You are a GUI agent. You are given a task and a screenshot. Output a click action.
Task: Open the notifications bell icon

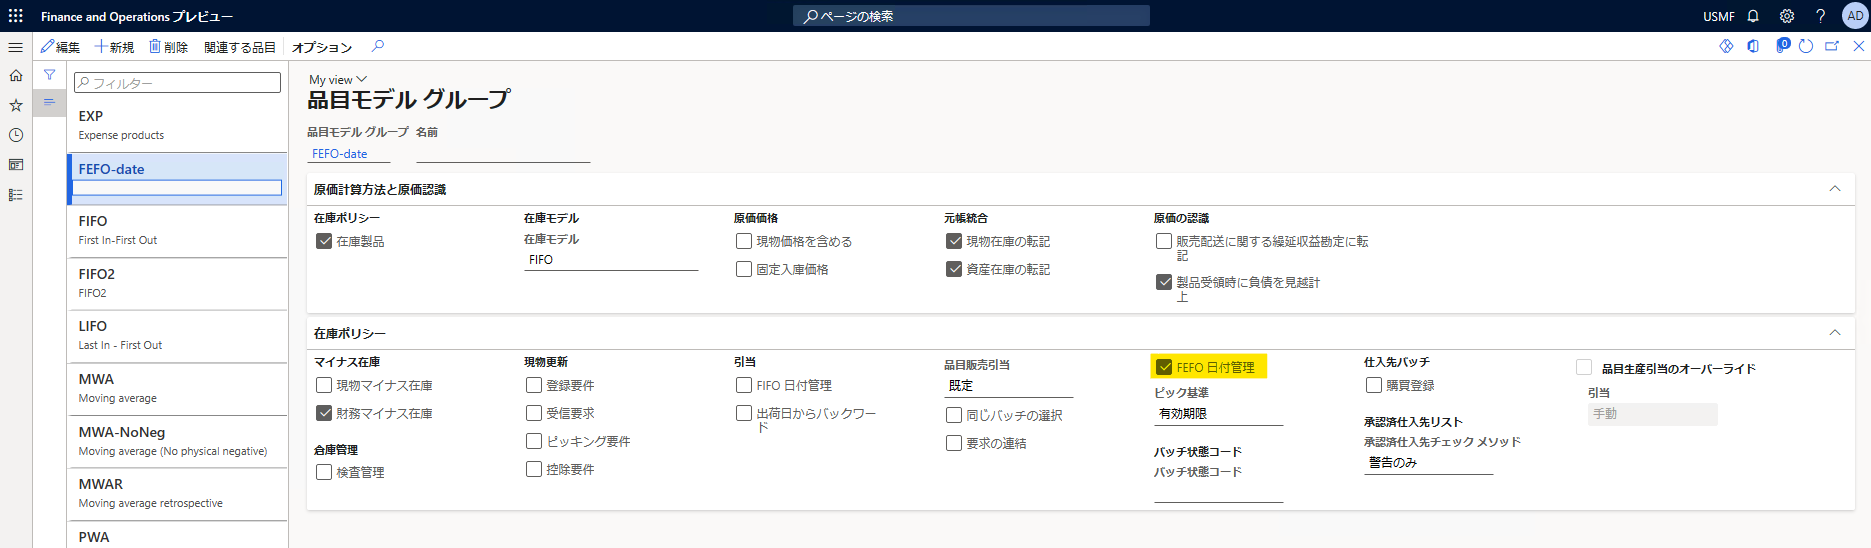(1753, 16)
